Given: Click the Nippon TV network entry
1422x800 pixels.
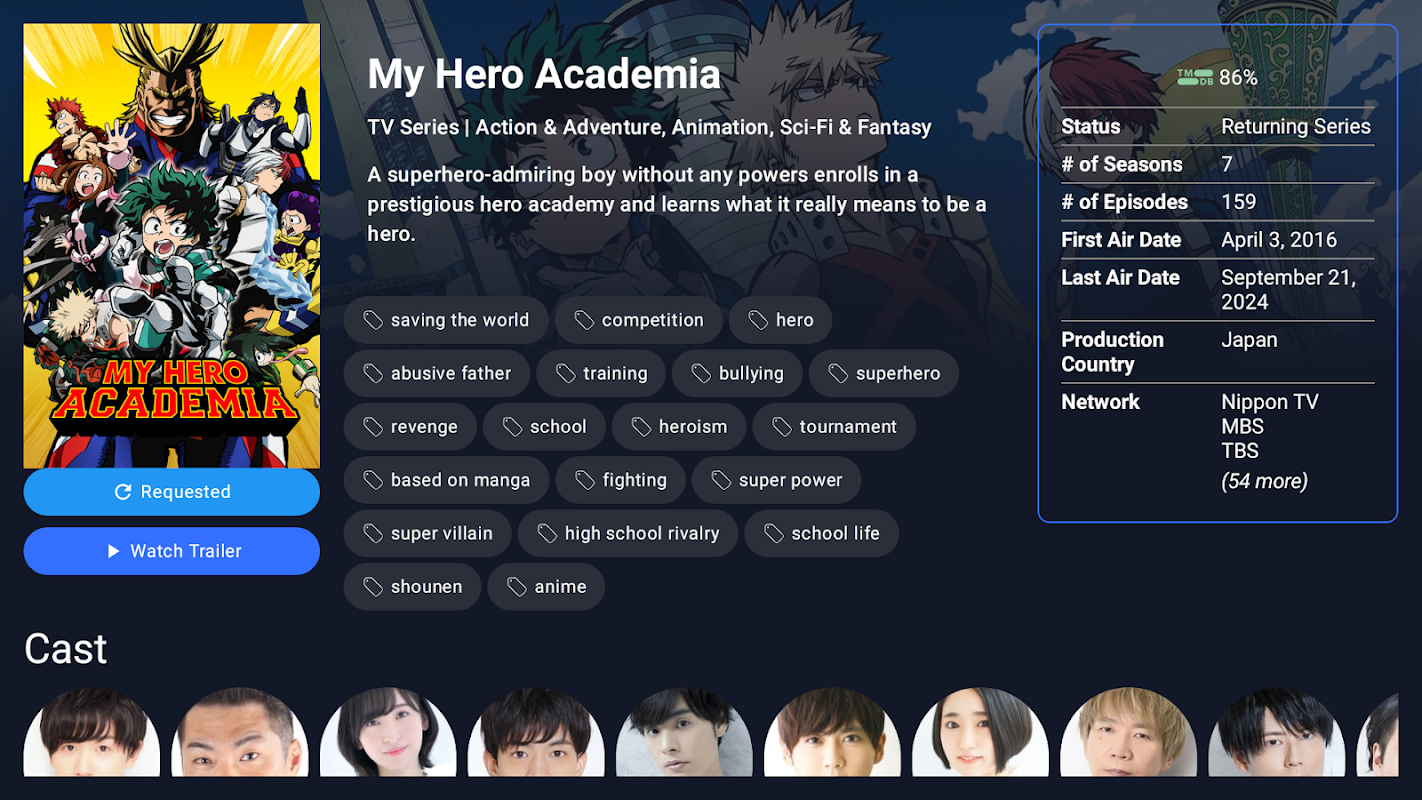Looking at the screenshot, I should [1270, 402].
